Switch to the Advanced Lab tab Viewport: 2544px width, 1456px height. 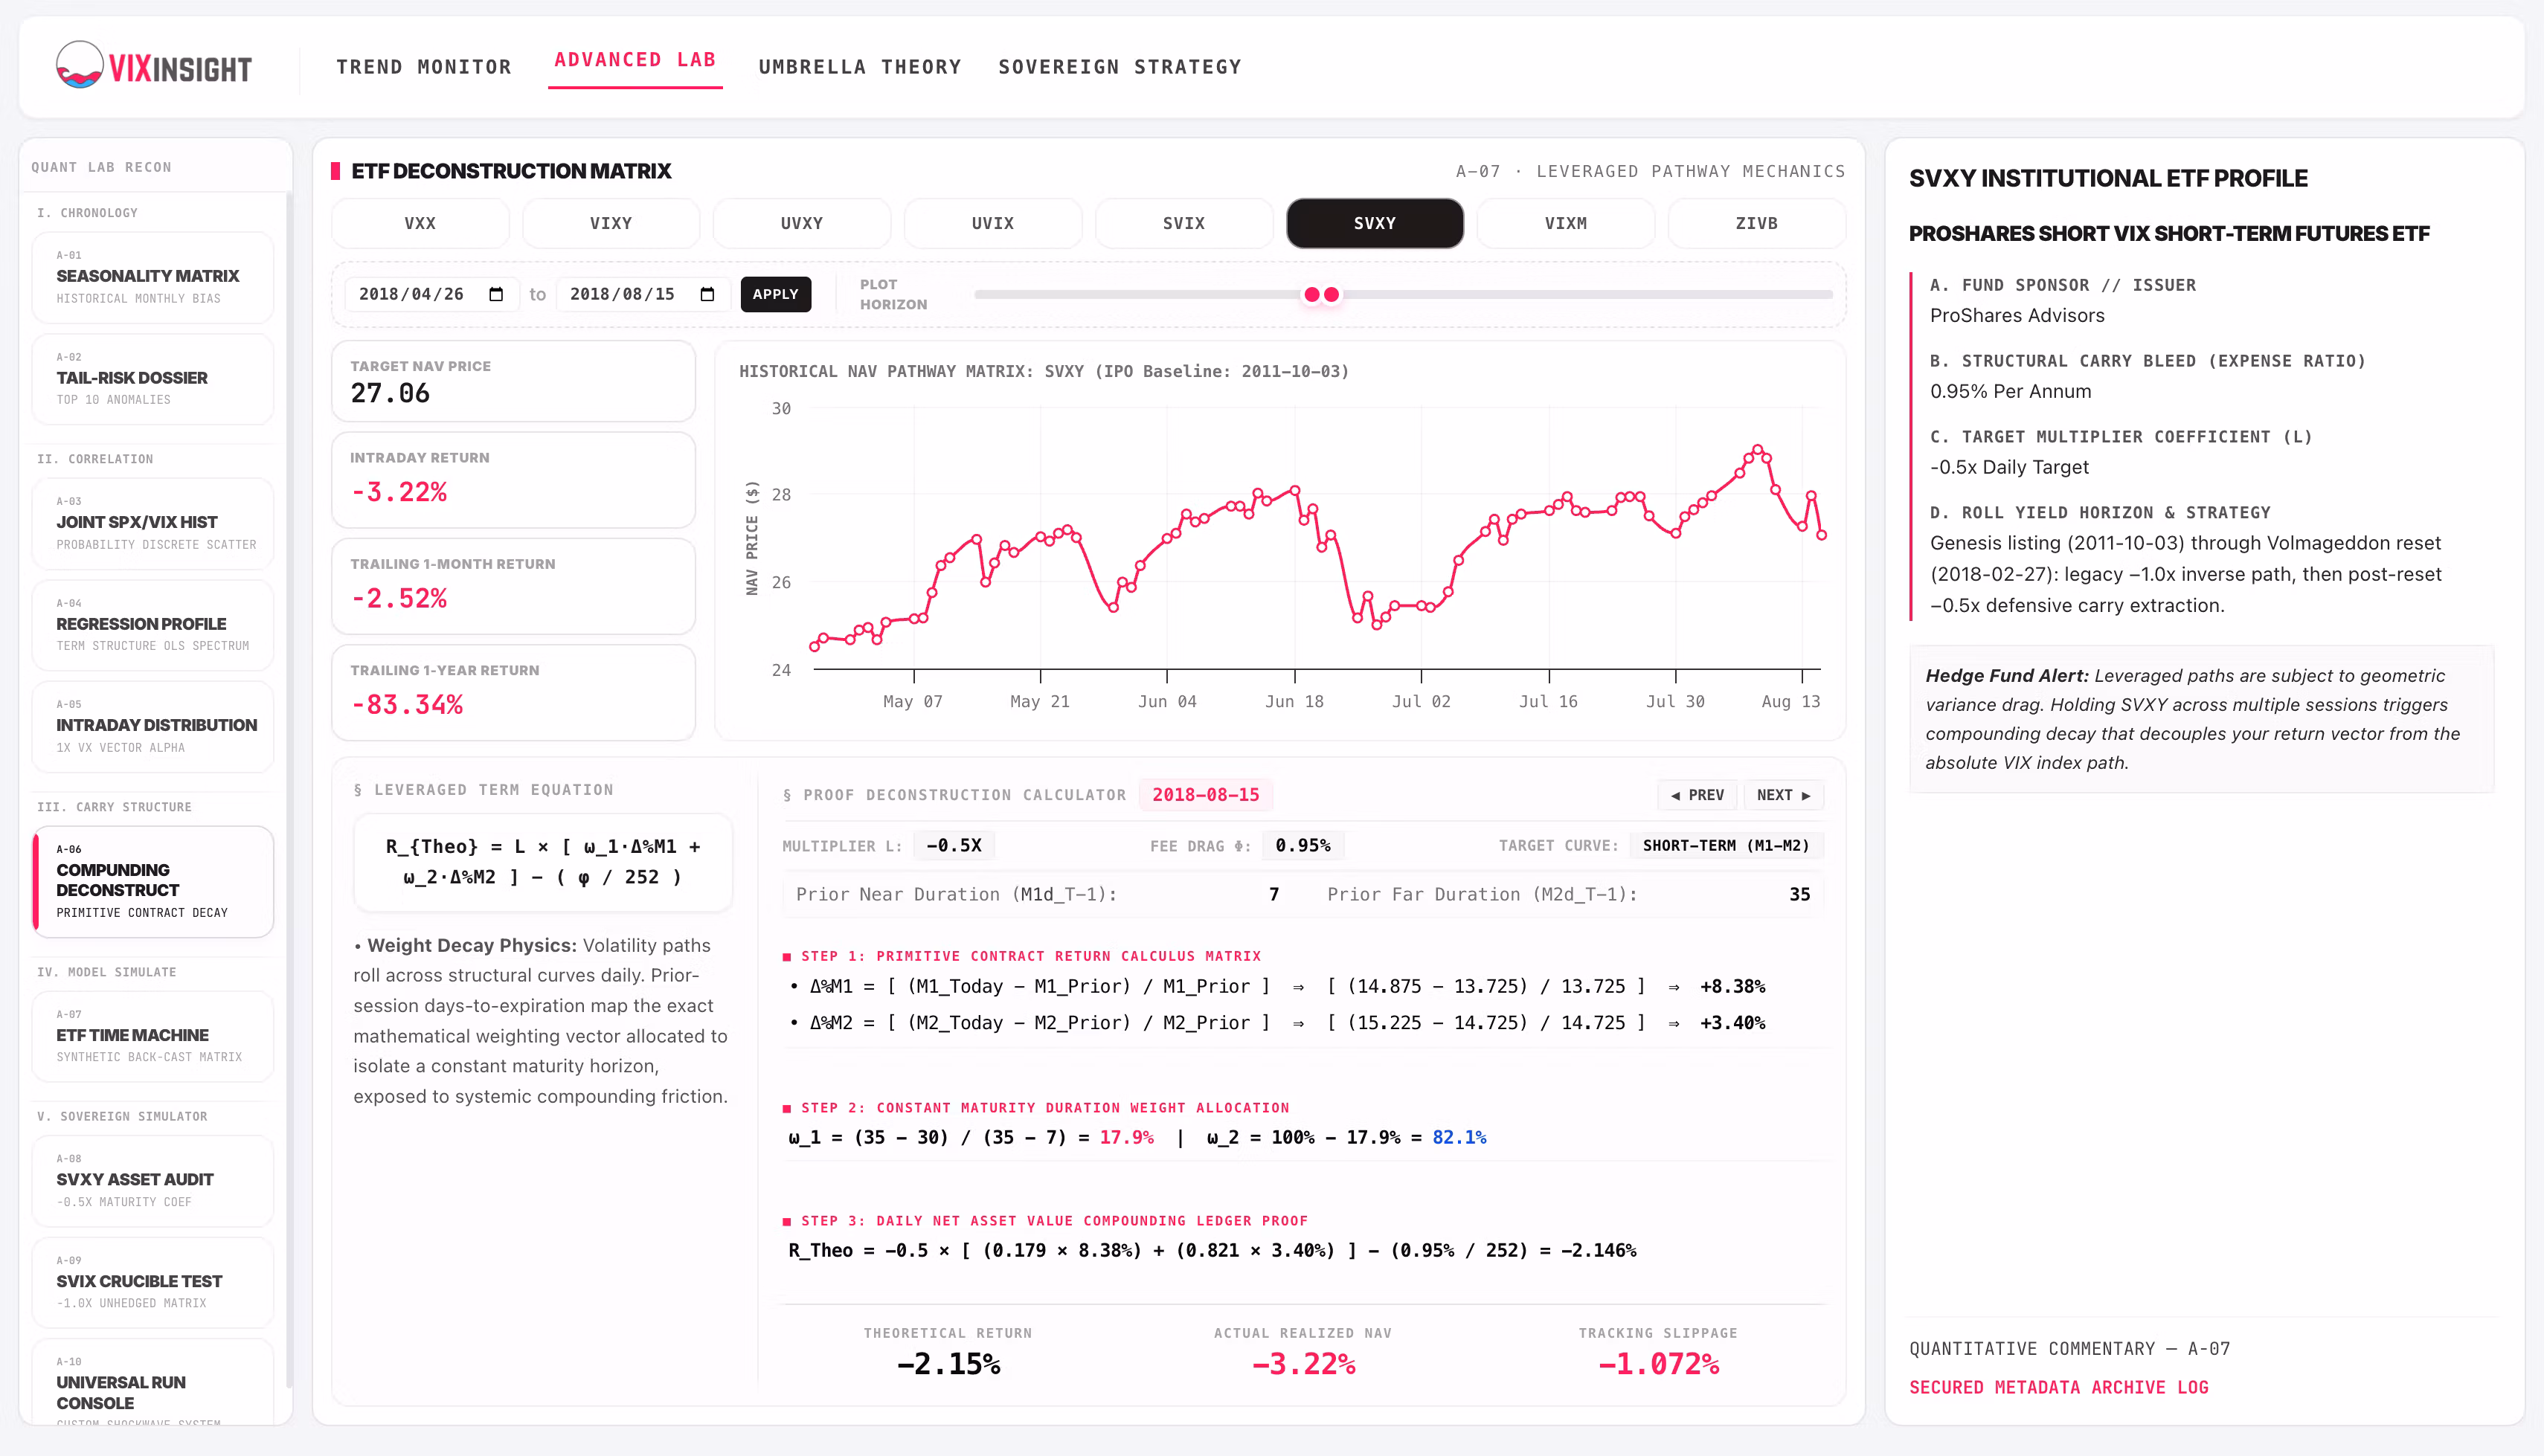(x=635, y=60)
